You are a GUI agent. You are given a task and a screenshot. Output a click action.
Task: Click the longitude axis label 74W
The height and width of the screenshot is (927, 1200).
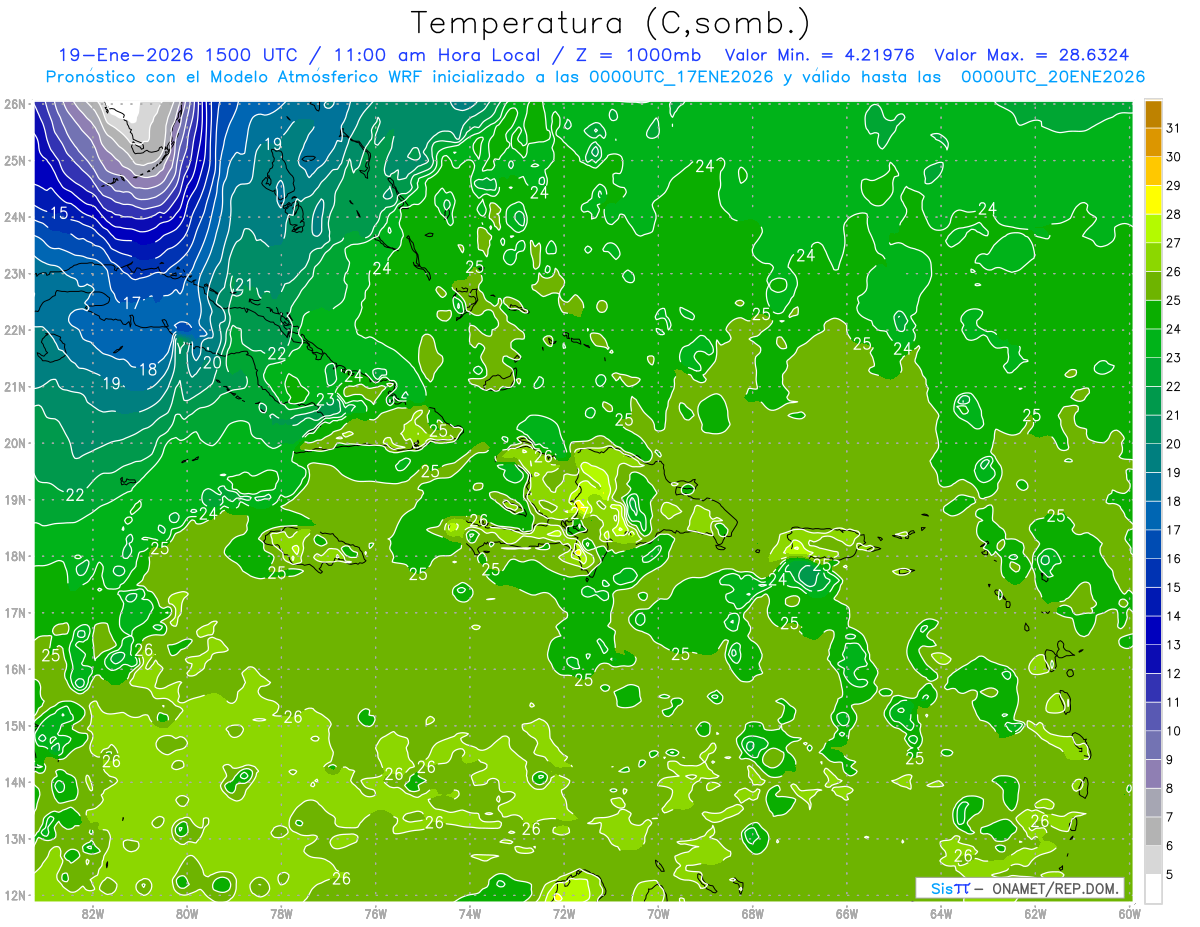click(469, 913)
